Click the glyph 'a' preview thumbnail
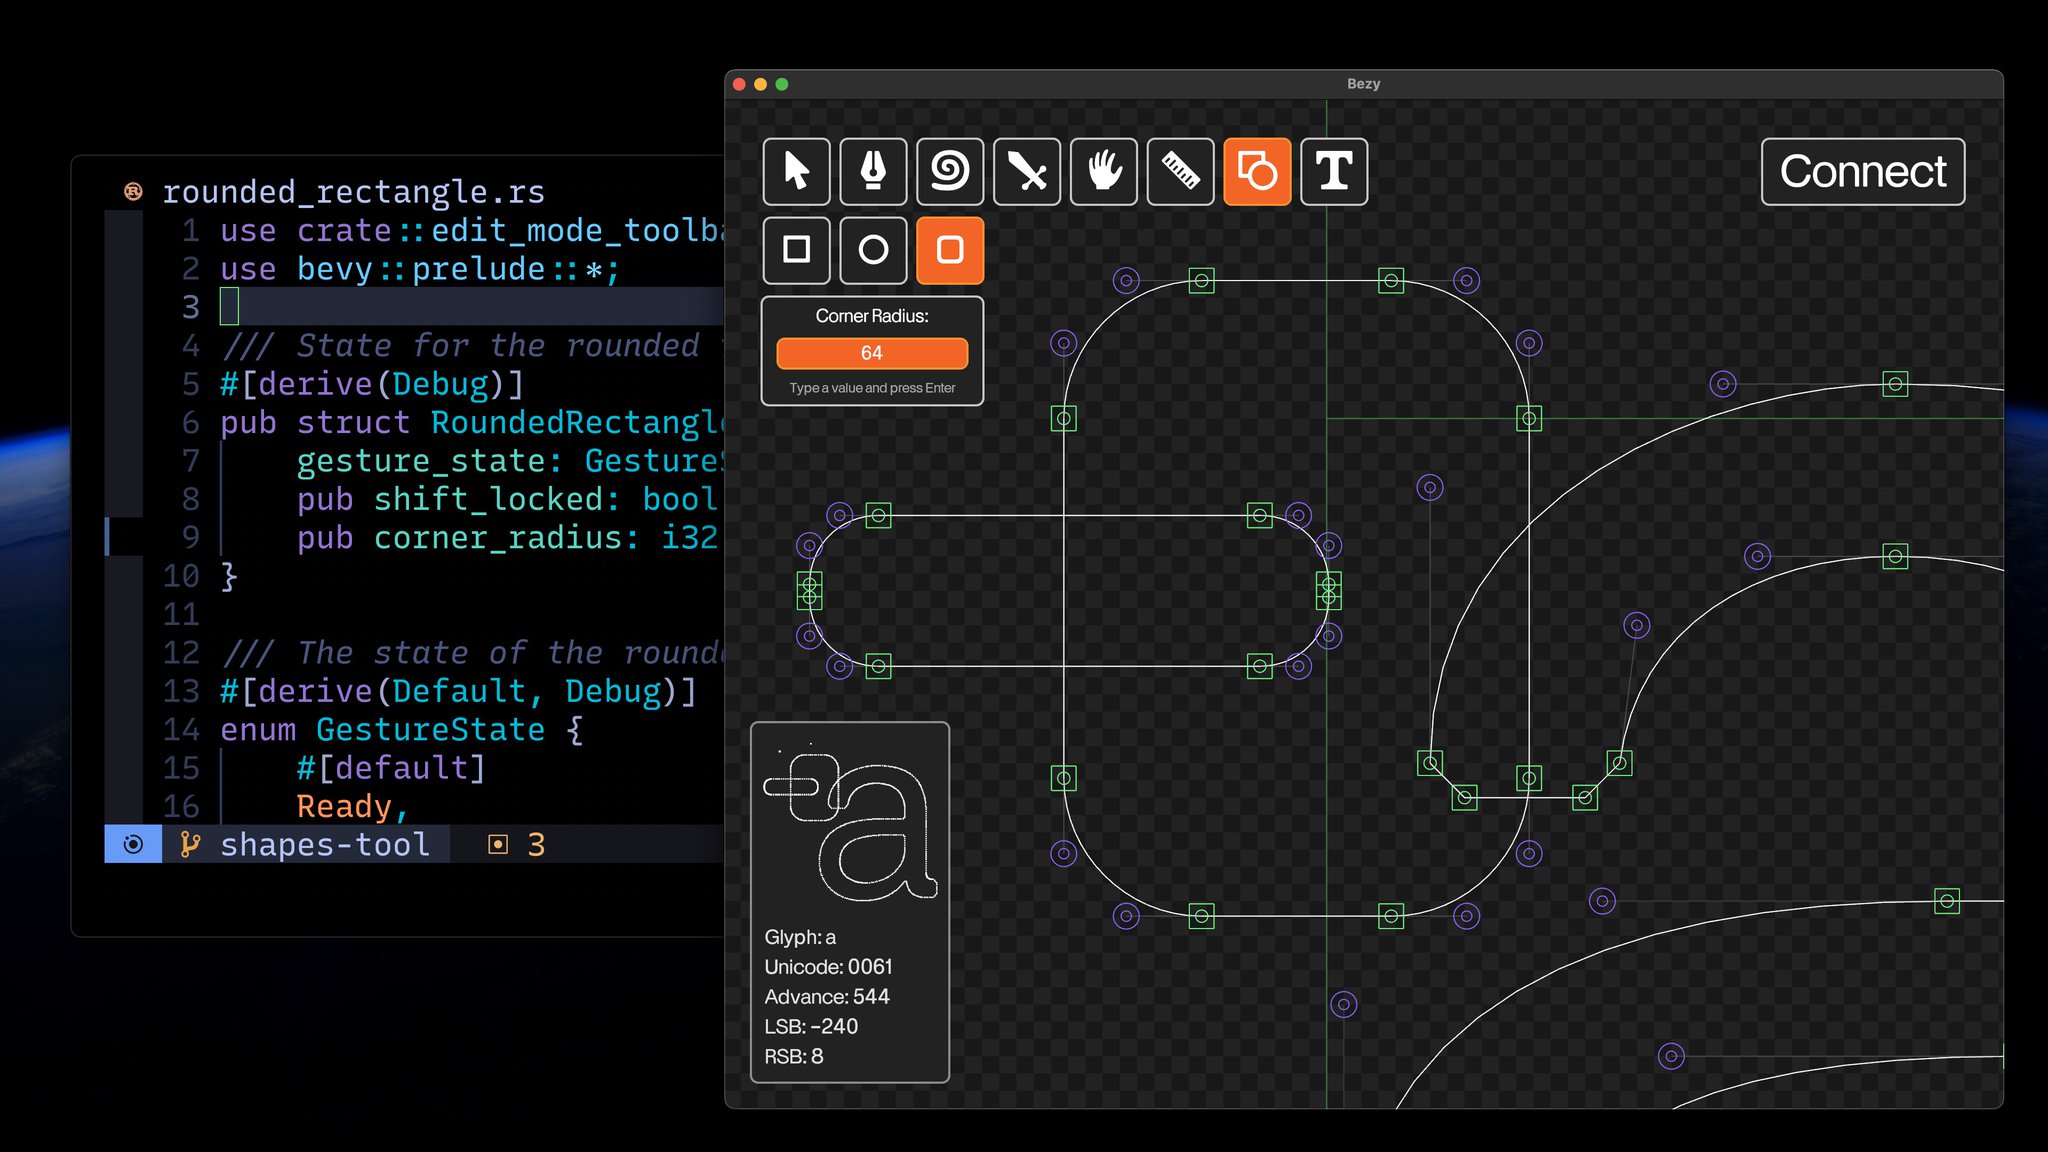 click(x=849, y=823)
